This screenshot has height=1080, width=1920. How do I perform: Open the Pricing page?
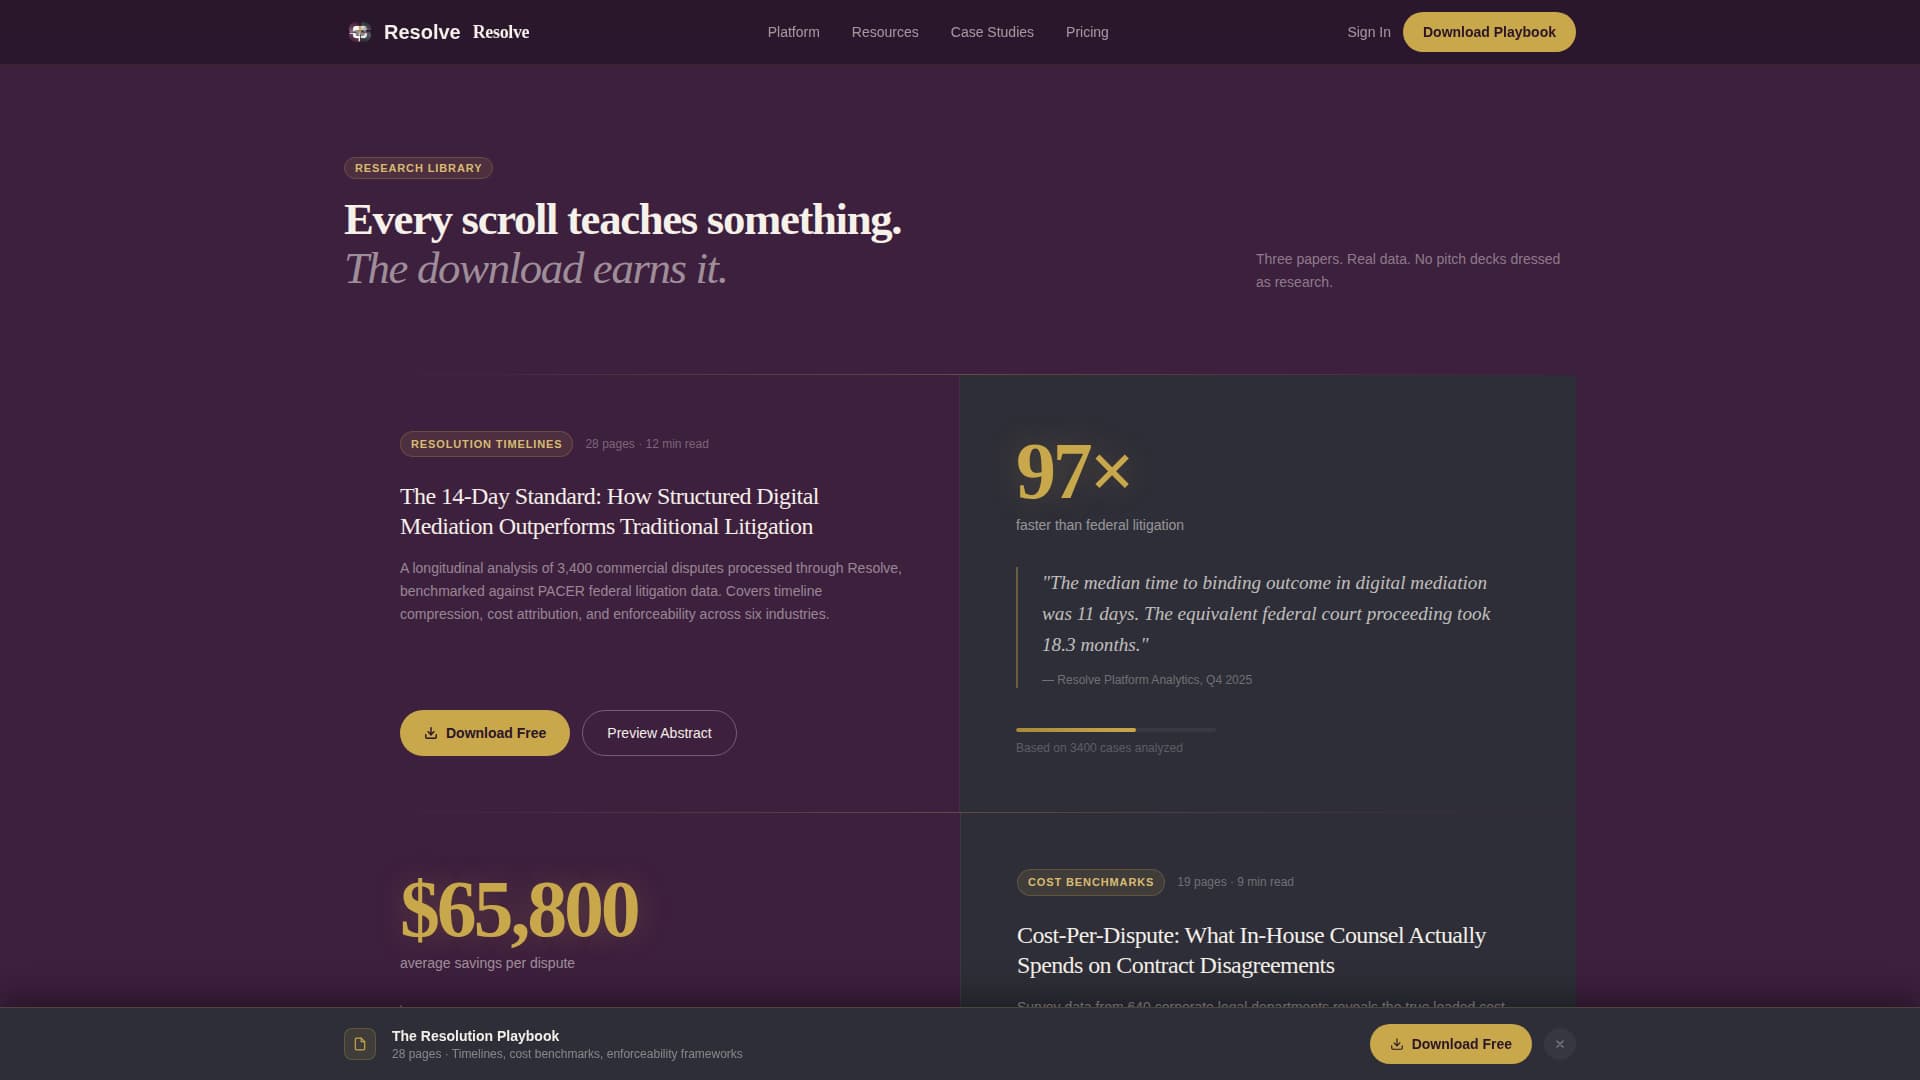(1086, 31)
